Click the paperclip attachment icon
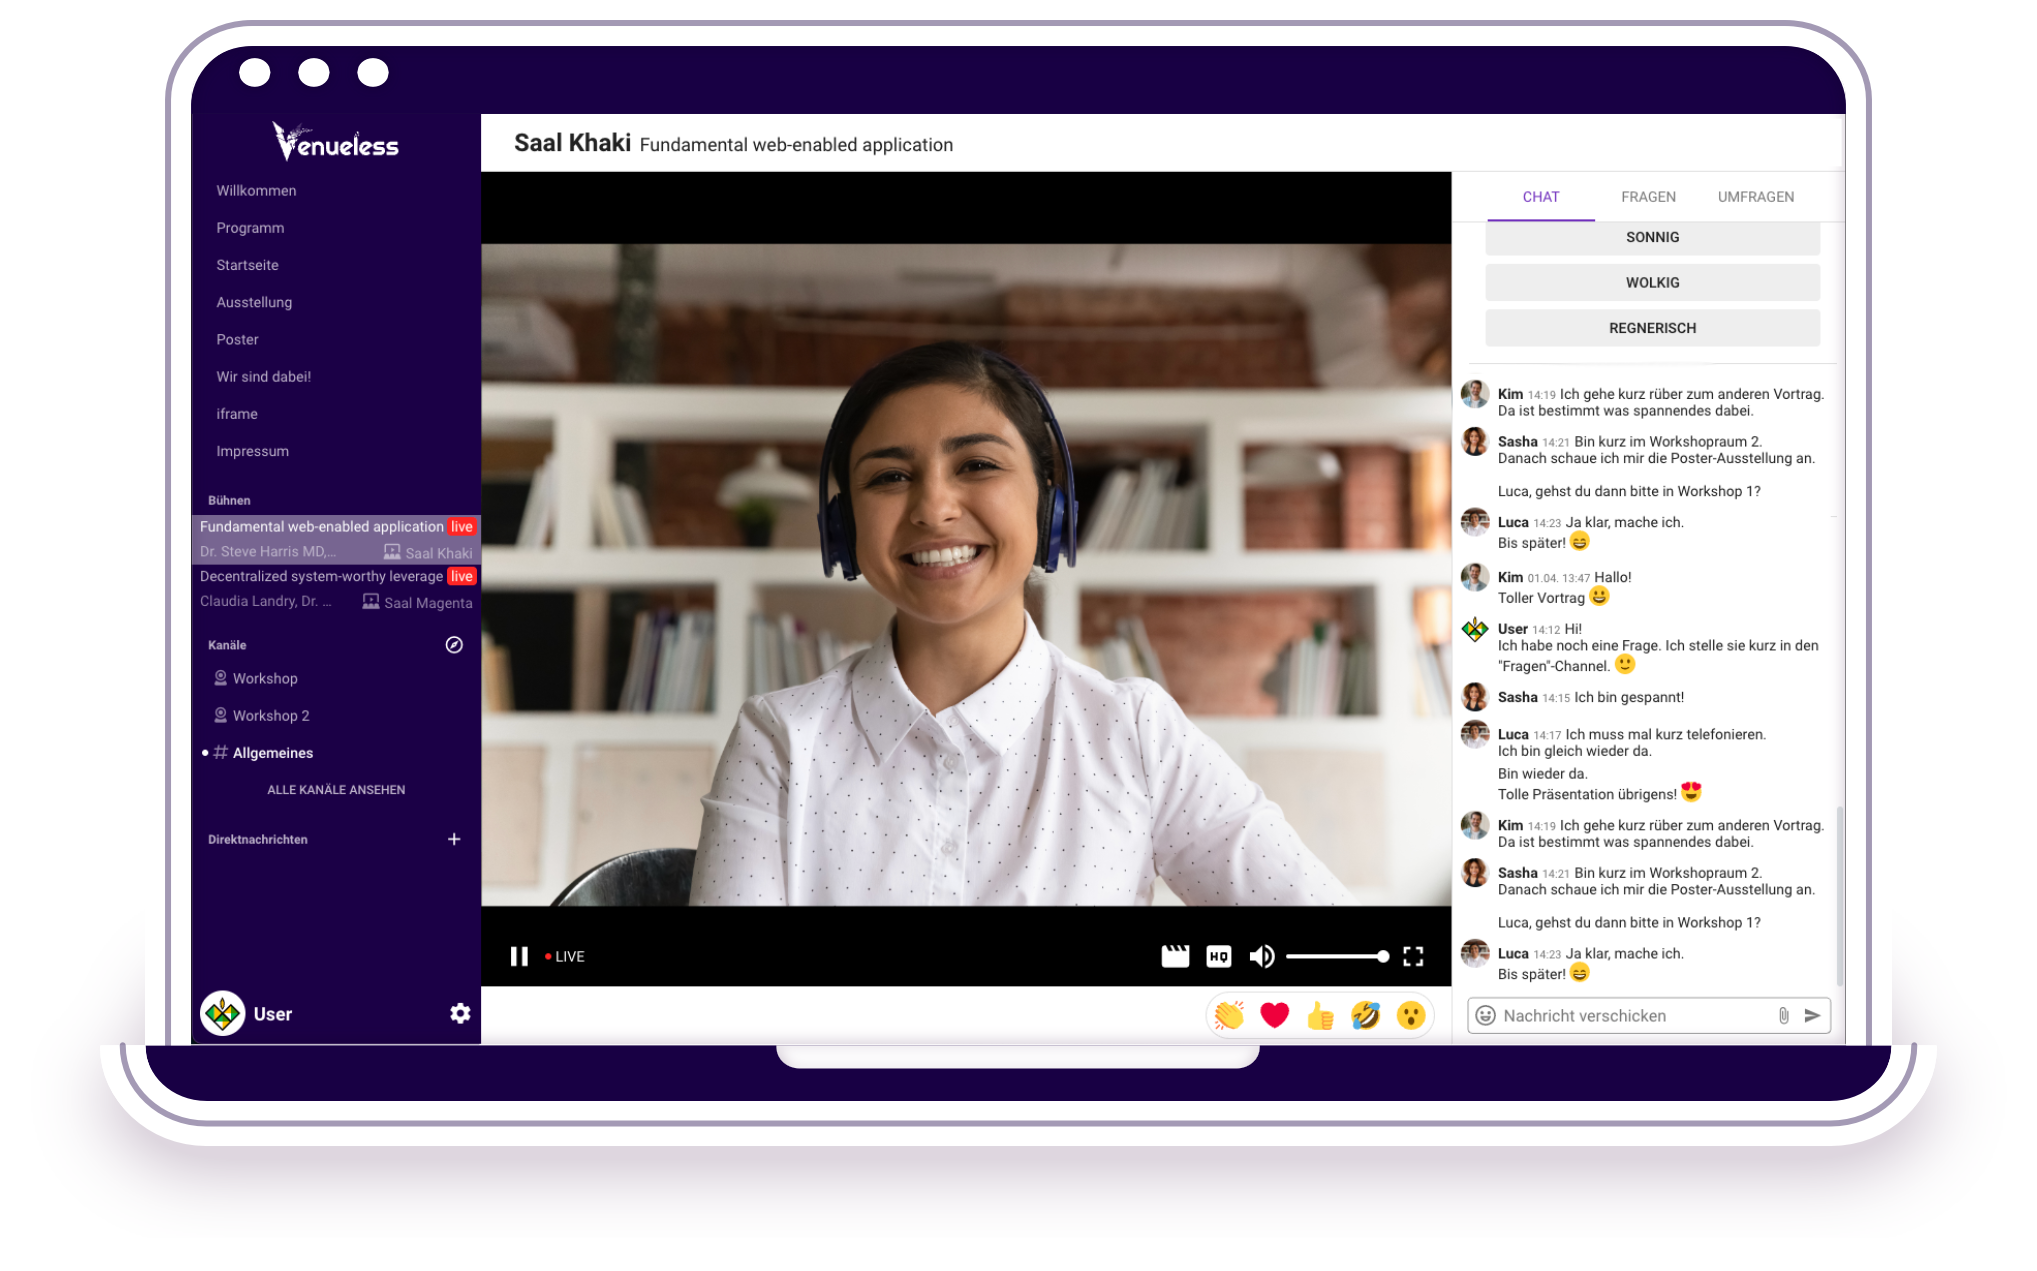 tap(1783, 1016)
